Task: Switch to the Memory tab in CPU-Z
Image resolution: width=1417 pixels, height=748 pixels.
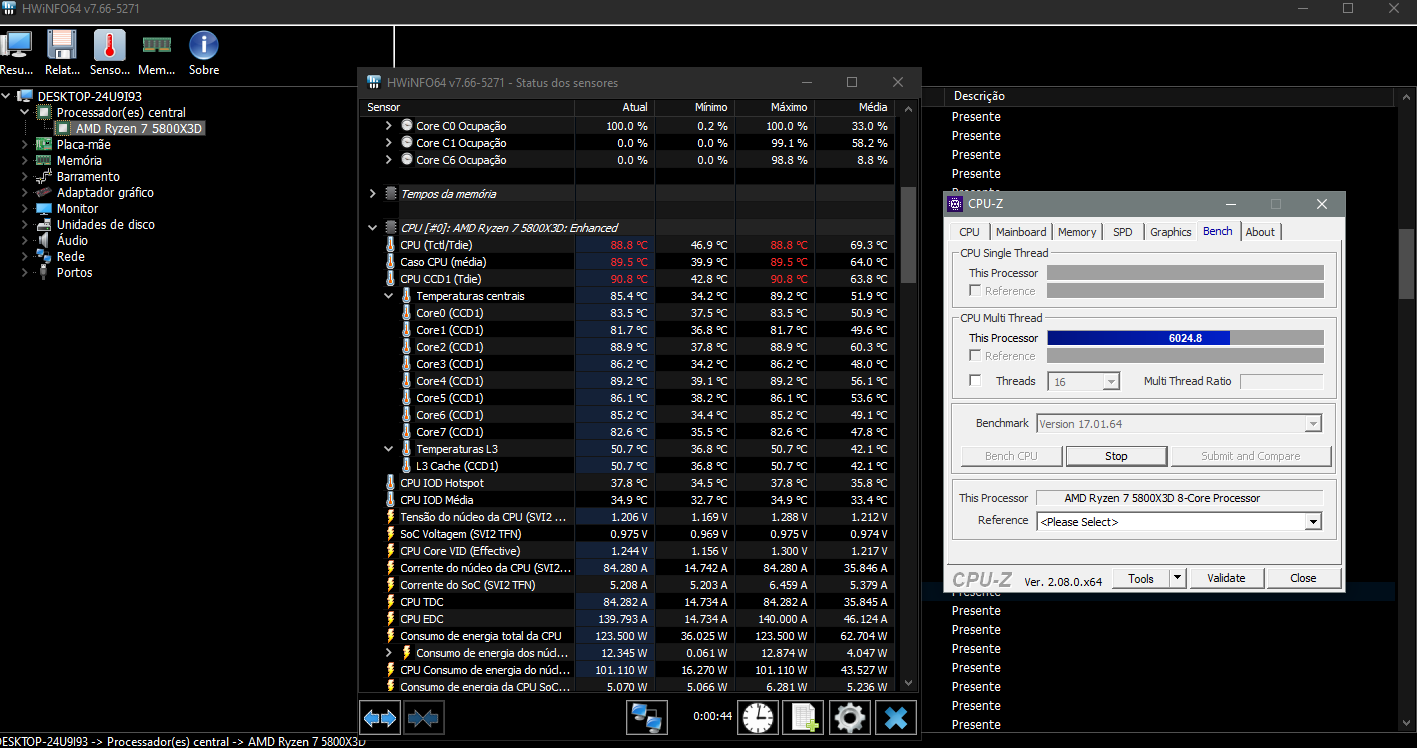Action: (x=1077, y=232)
